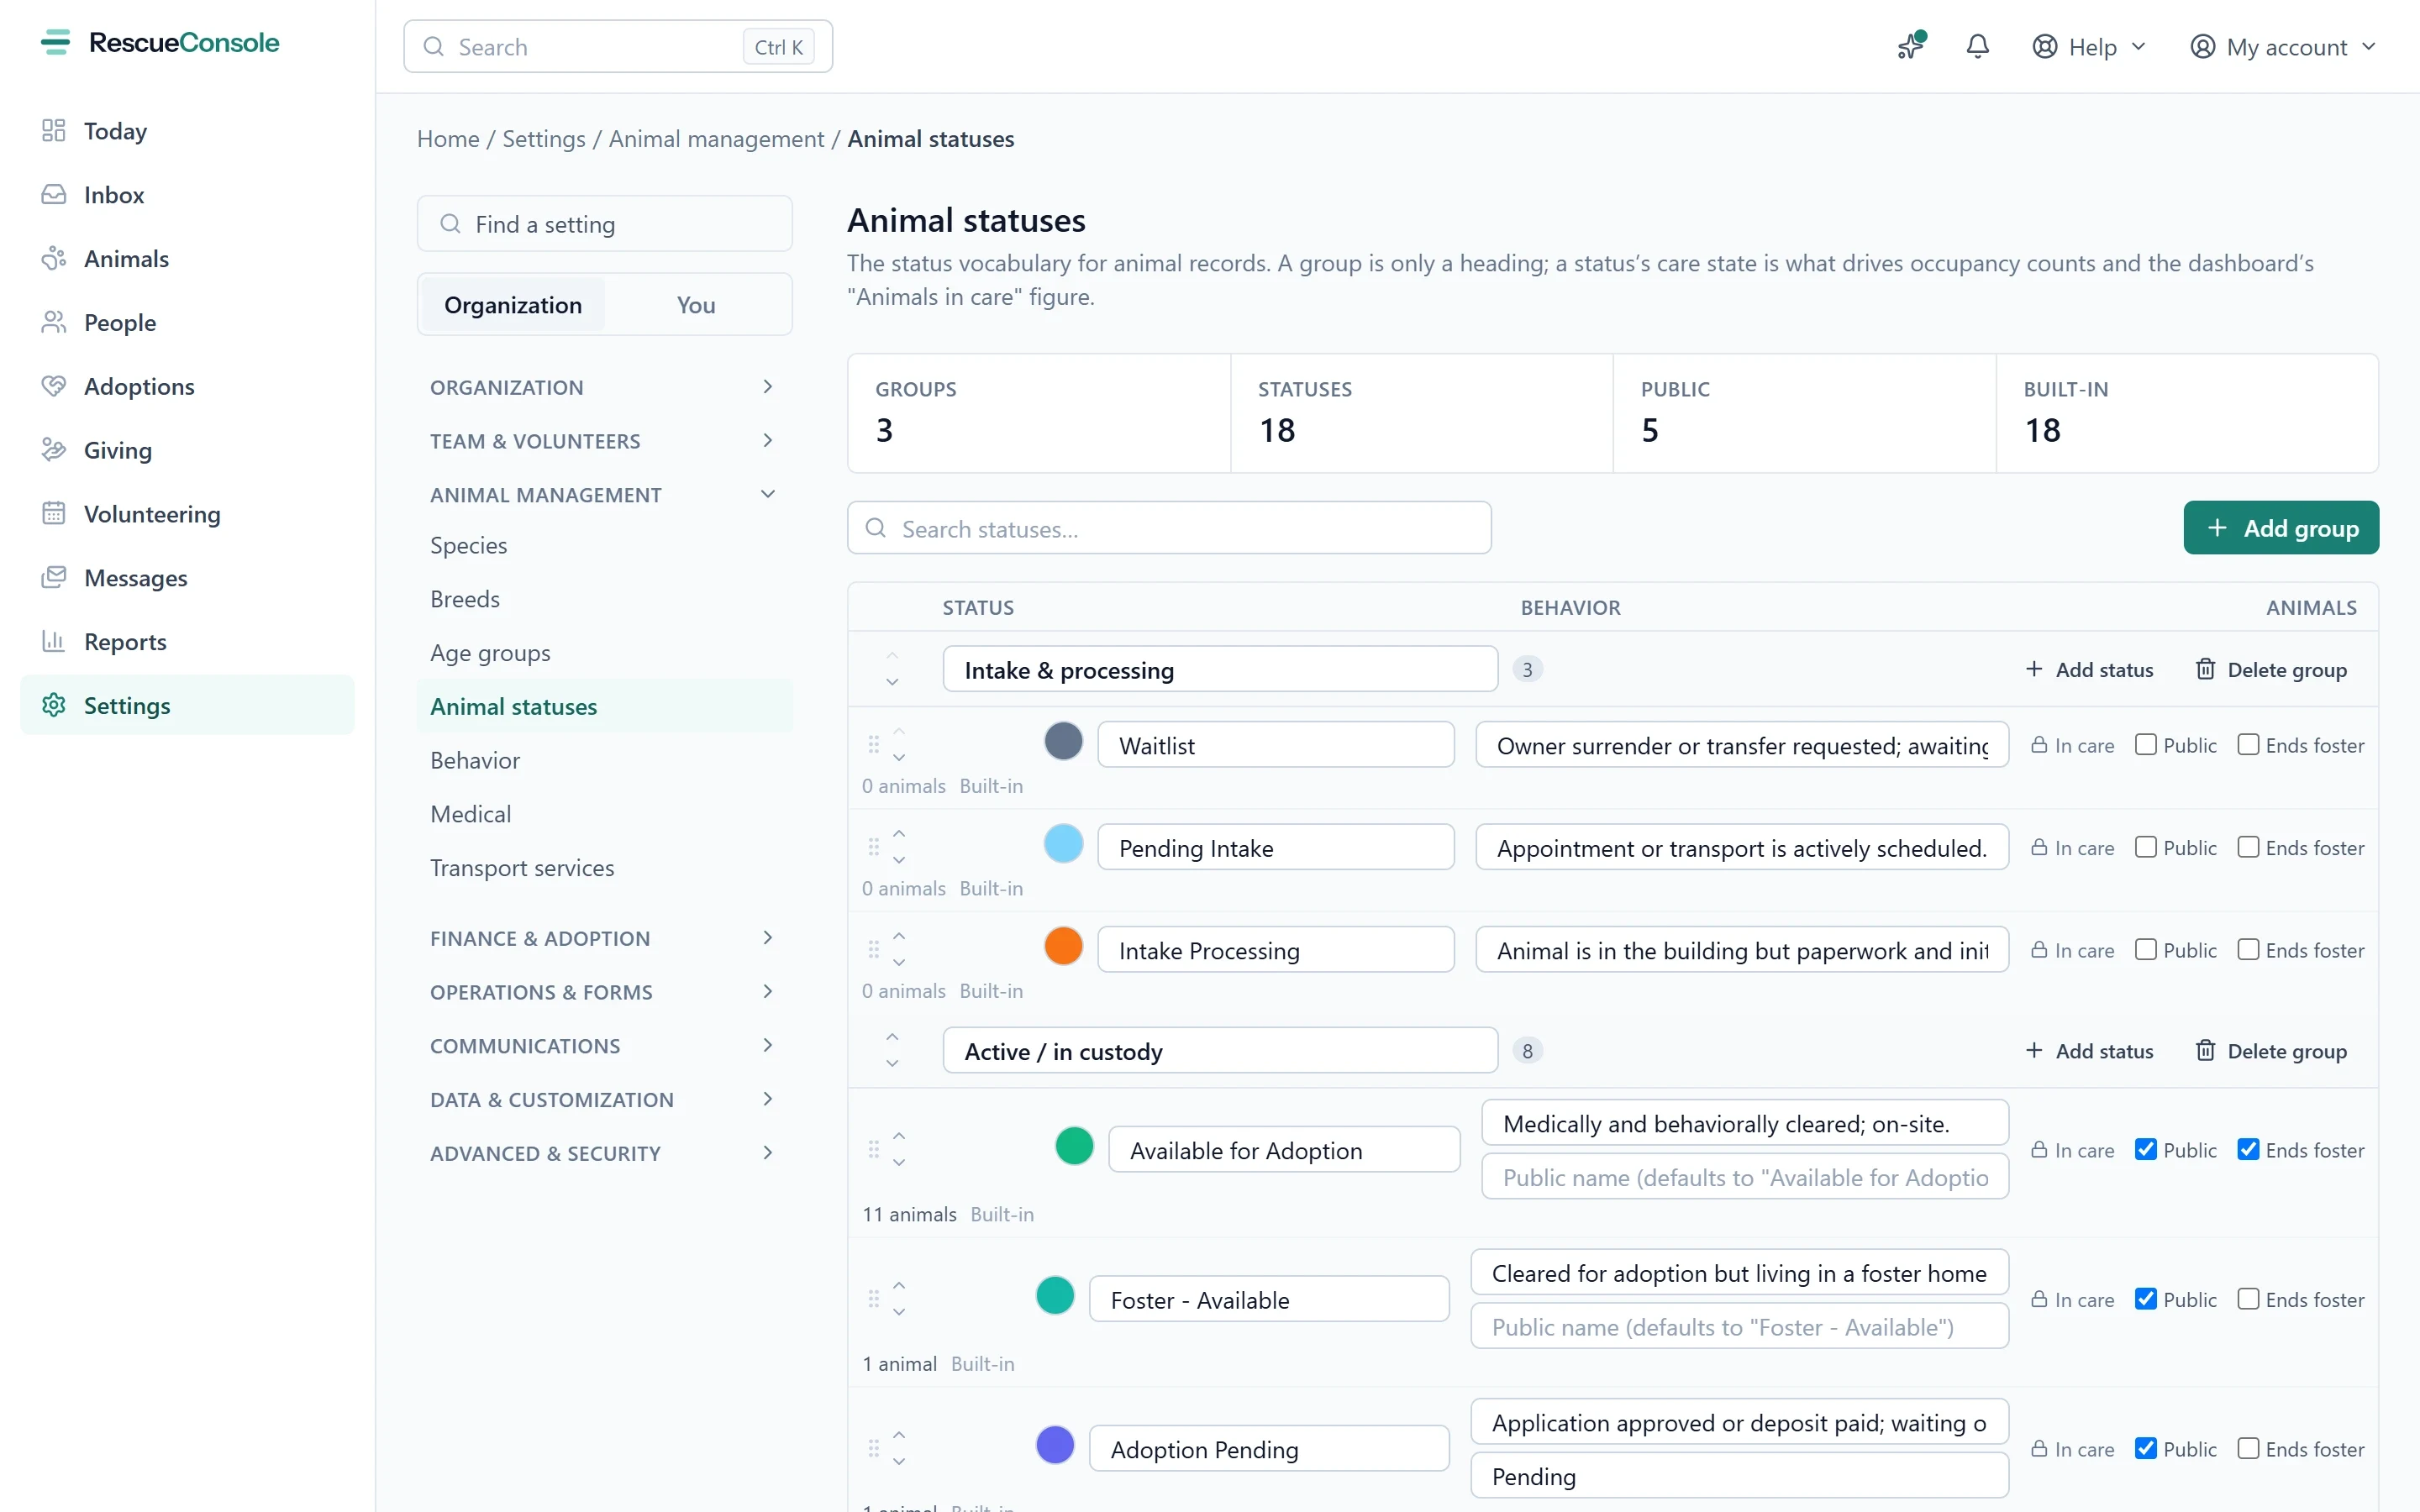Viewport: 2420px width, 1512px height.
Task: Uncheck Ends foster for Available for Adoption
Action: [x=2247, y=1149]
